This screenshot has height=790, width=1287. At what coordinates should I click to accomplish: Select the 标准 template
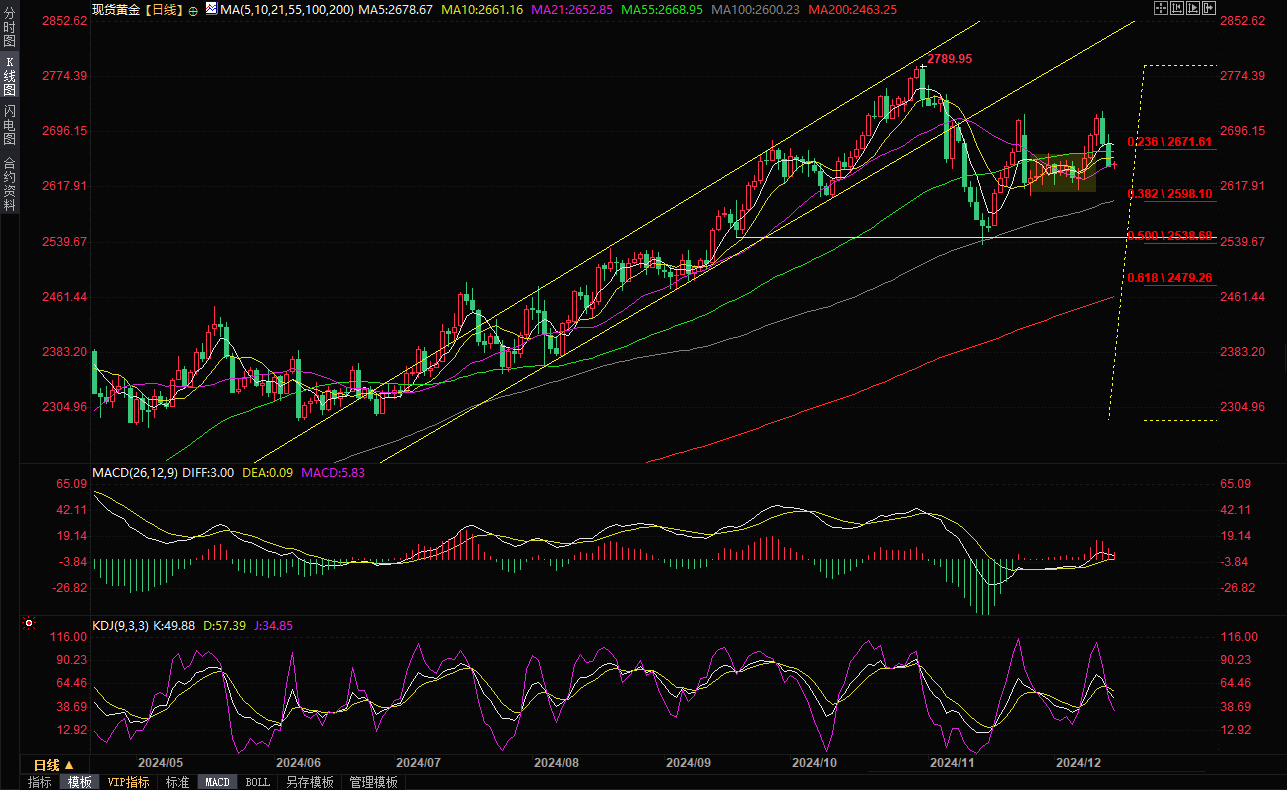pyautogui.click(x=177, y=782)
